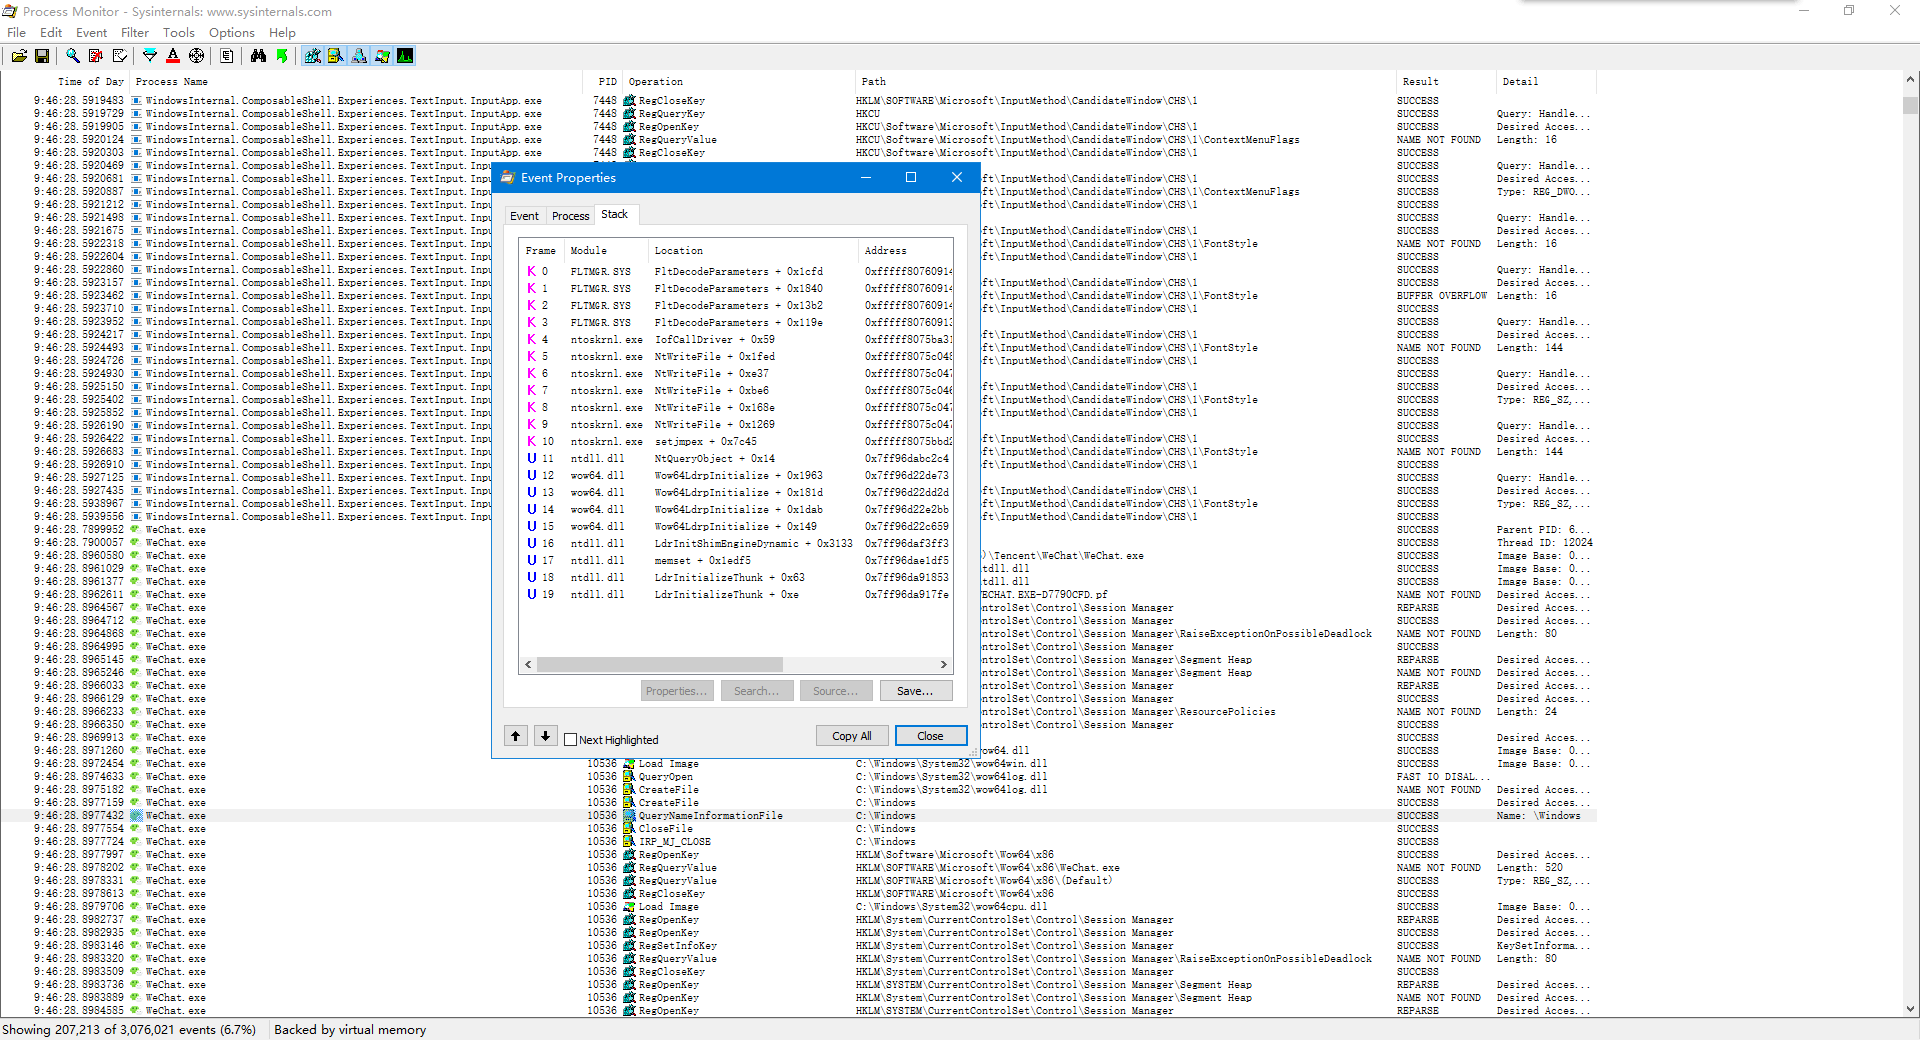Image resolution: width=1920 pixels, height=1040 pixels.
Task: Select stack frame 0 kernel K icon
Action: point(532,272)
